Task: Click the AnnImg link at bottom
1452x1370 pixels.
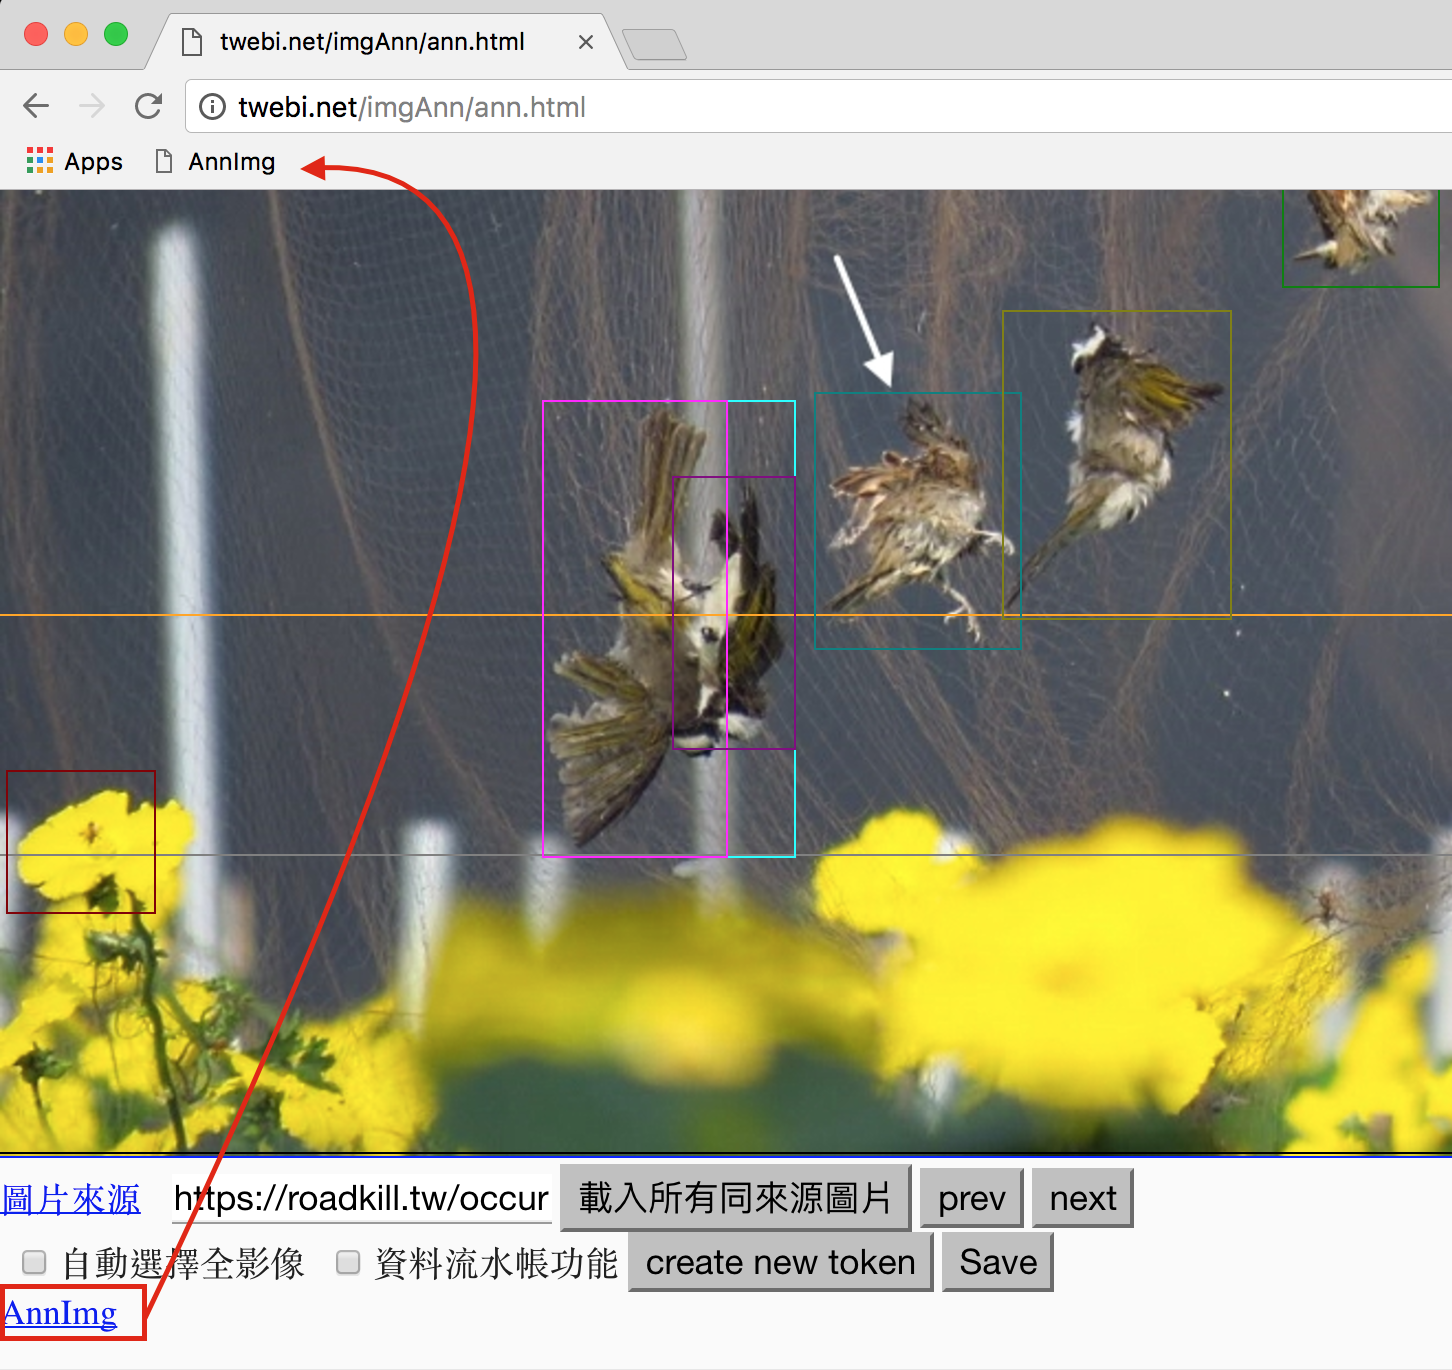Action: [x=60, y=1313]
